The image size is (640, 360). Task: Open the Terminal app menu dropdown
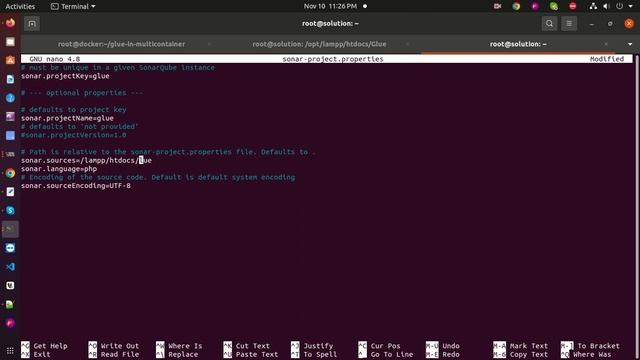click(x=73, y=6)
